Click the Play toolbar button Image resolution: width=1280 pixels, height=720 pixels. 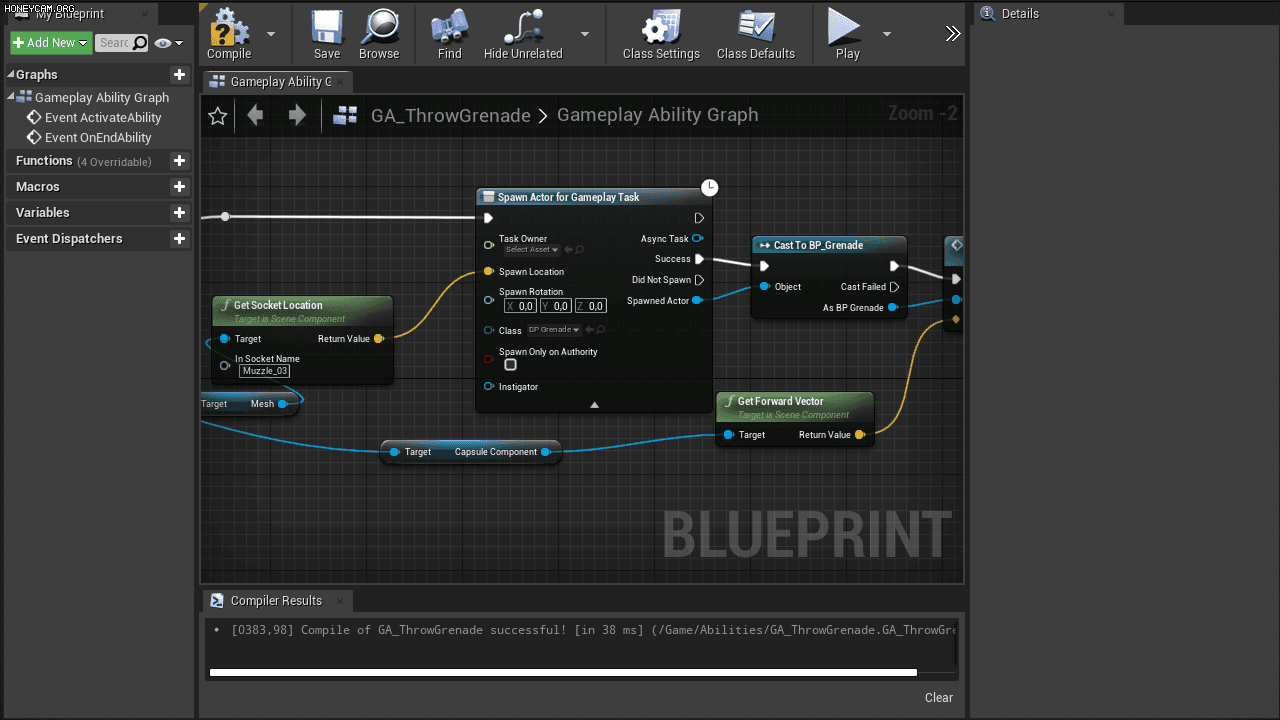847,34
